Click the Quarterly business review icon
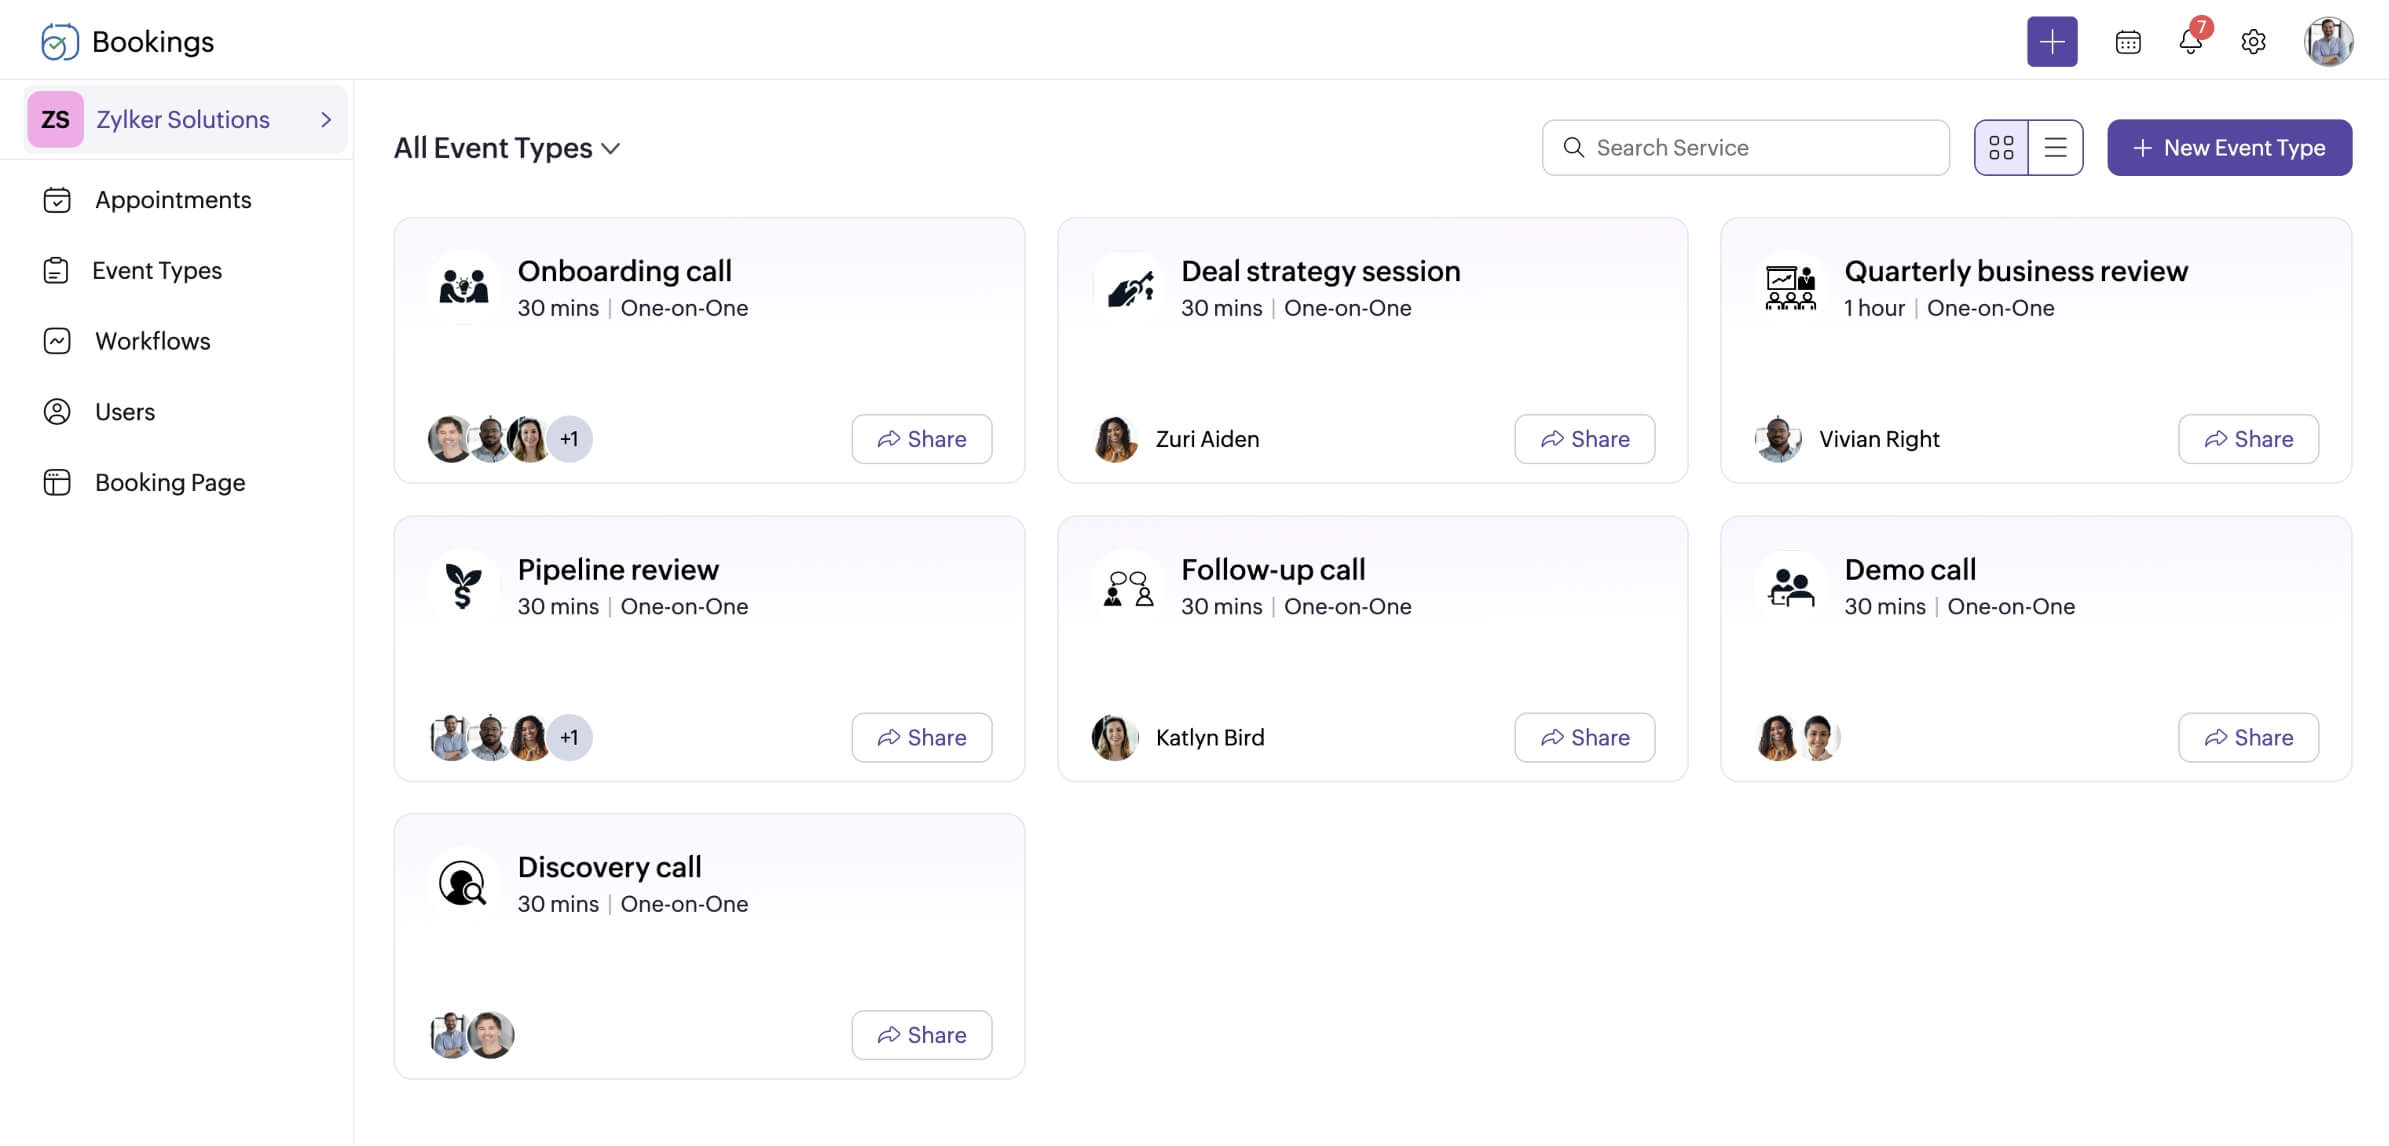The image size is (2389, 1146). (1790, 288)
